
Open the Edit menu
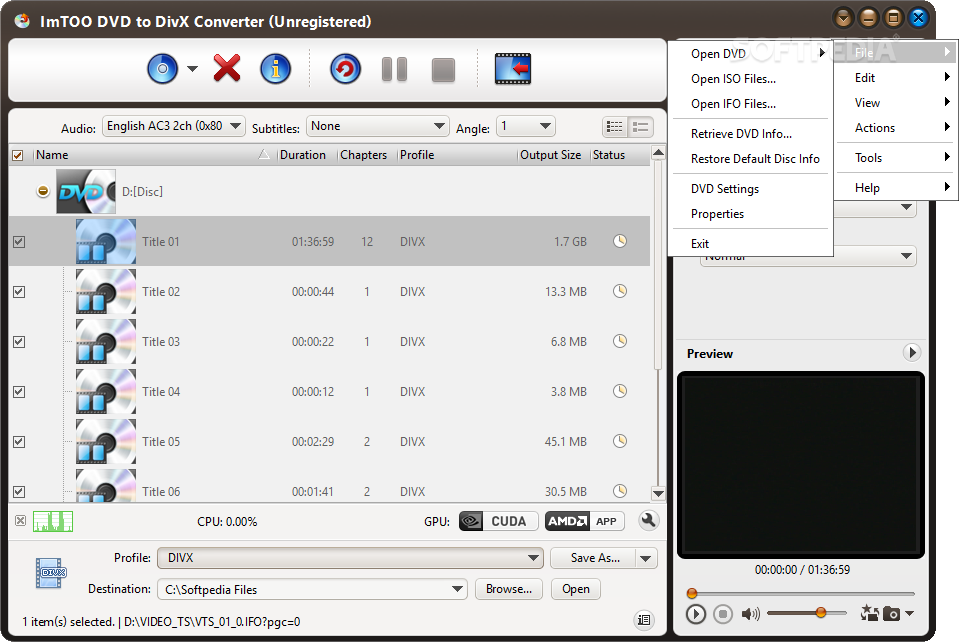[897, 78]
